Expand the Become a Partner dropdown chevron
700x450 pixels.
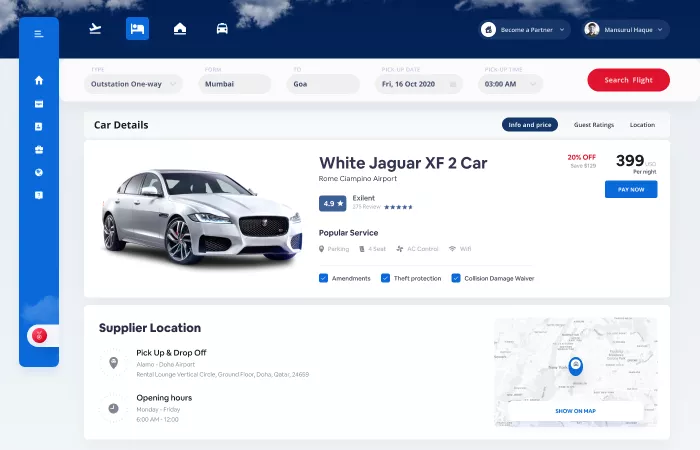pyautogui.click(x=562, y=30)
